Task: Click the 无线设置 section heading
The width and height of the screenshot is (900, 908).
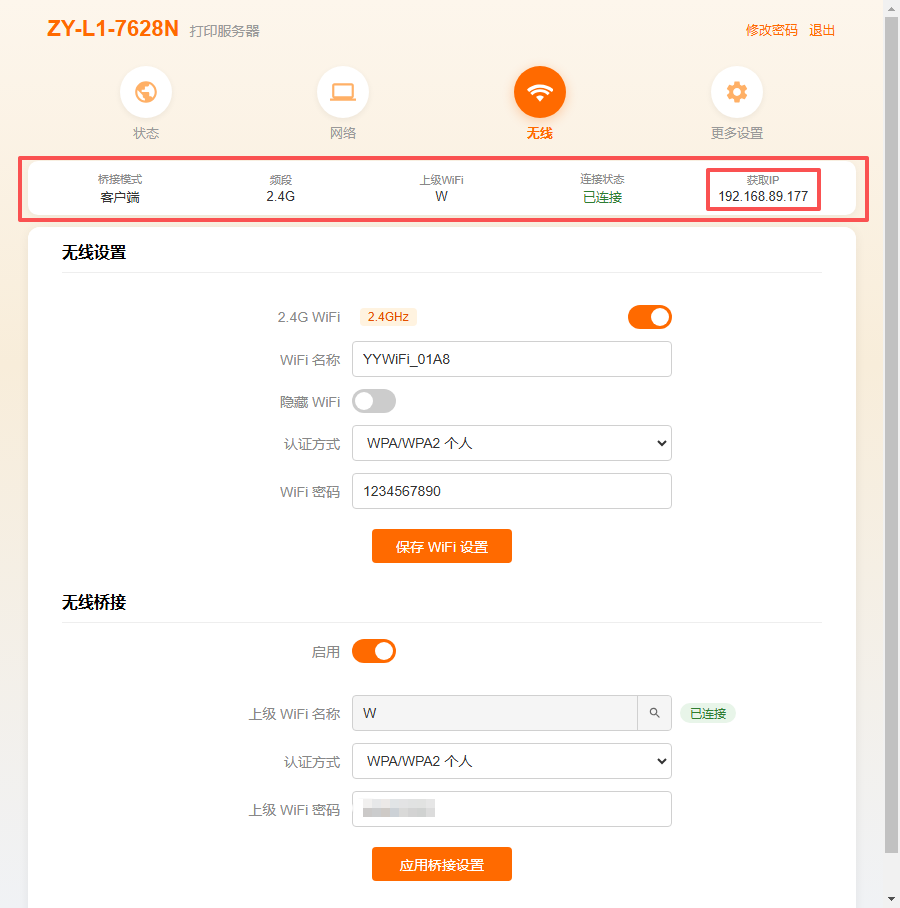Action: click(94, 252)
